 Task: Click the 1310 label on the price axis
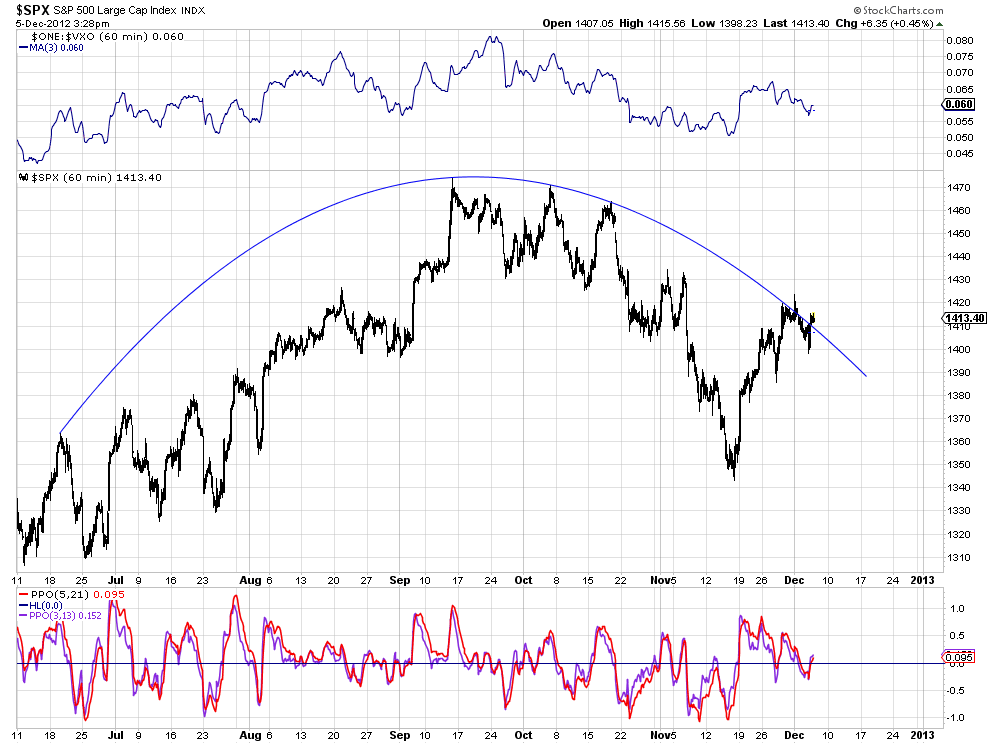[x=958, y=558]
